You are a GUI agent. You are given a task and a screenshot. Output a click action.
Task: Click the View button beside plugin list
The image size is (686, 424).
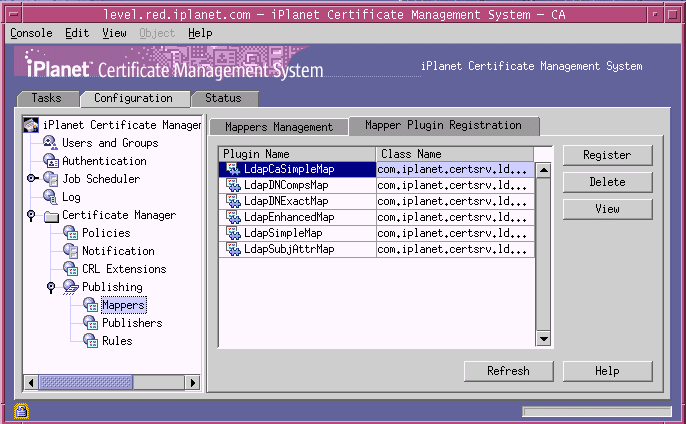pos(607,209)
